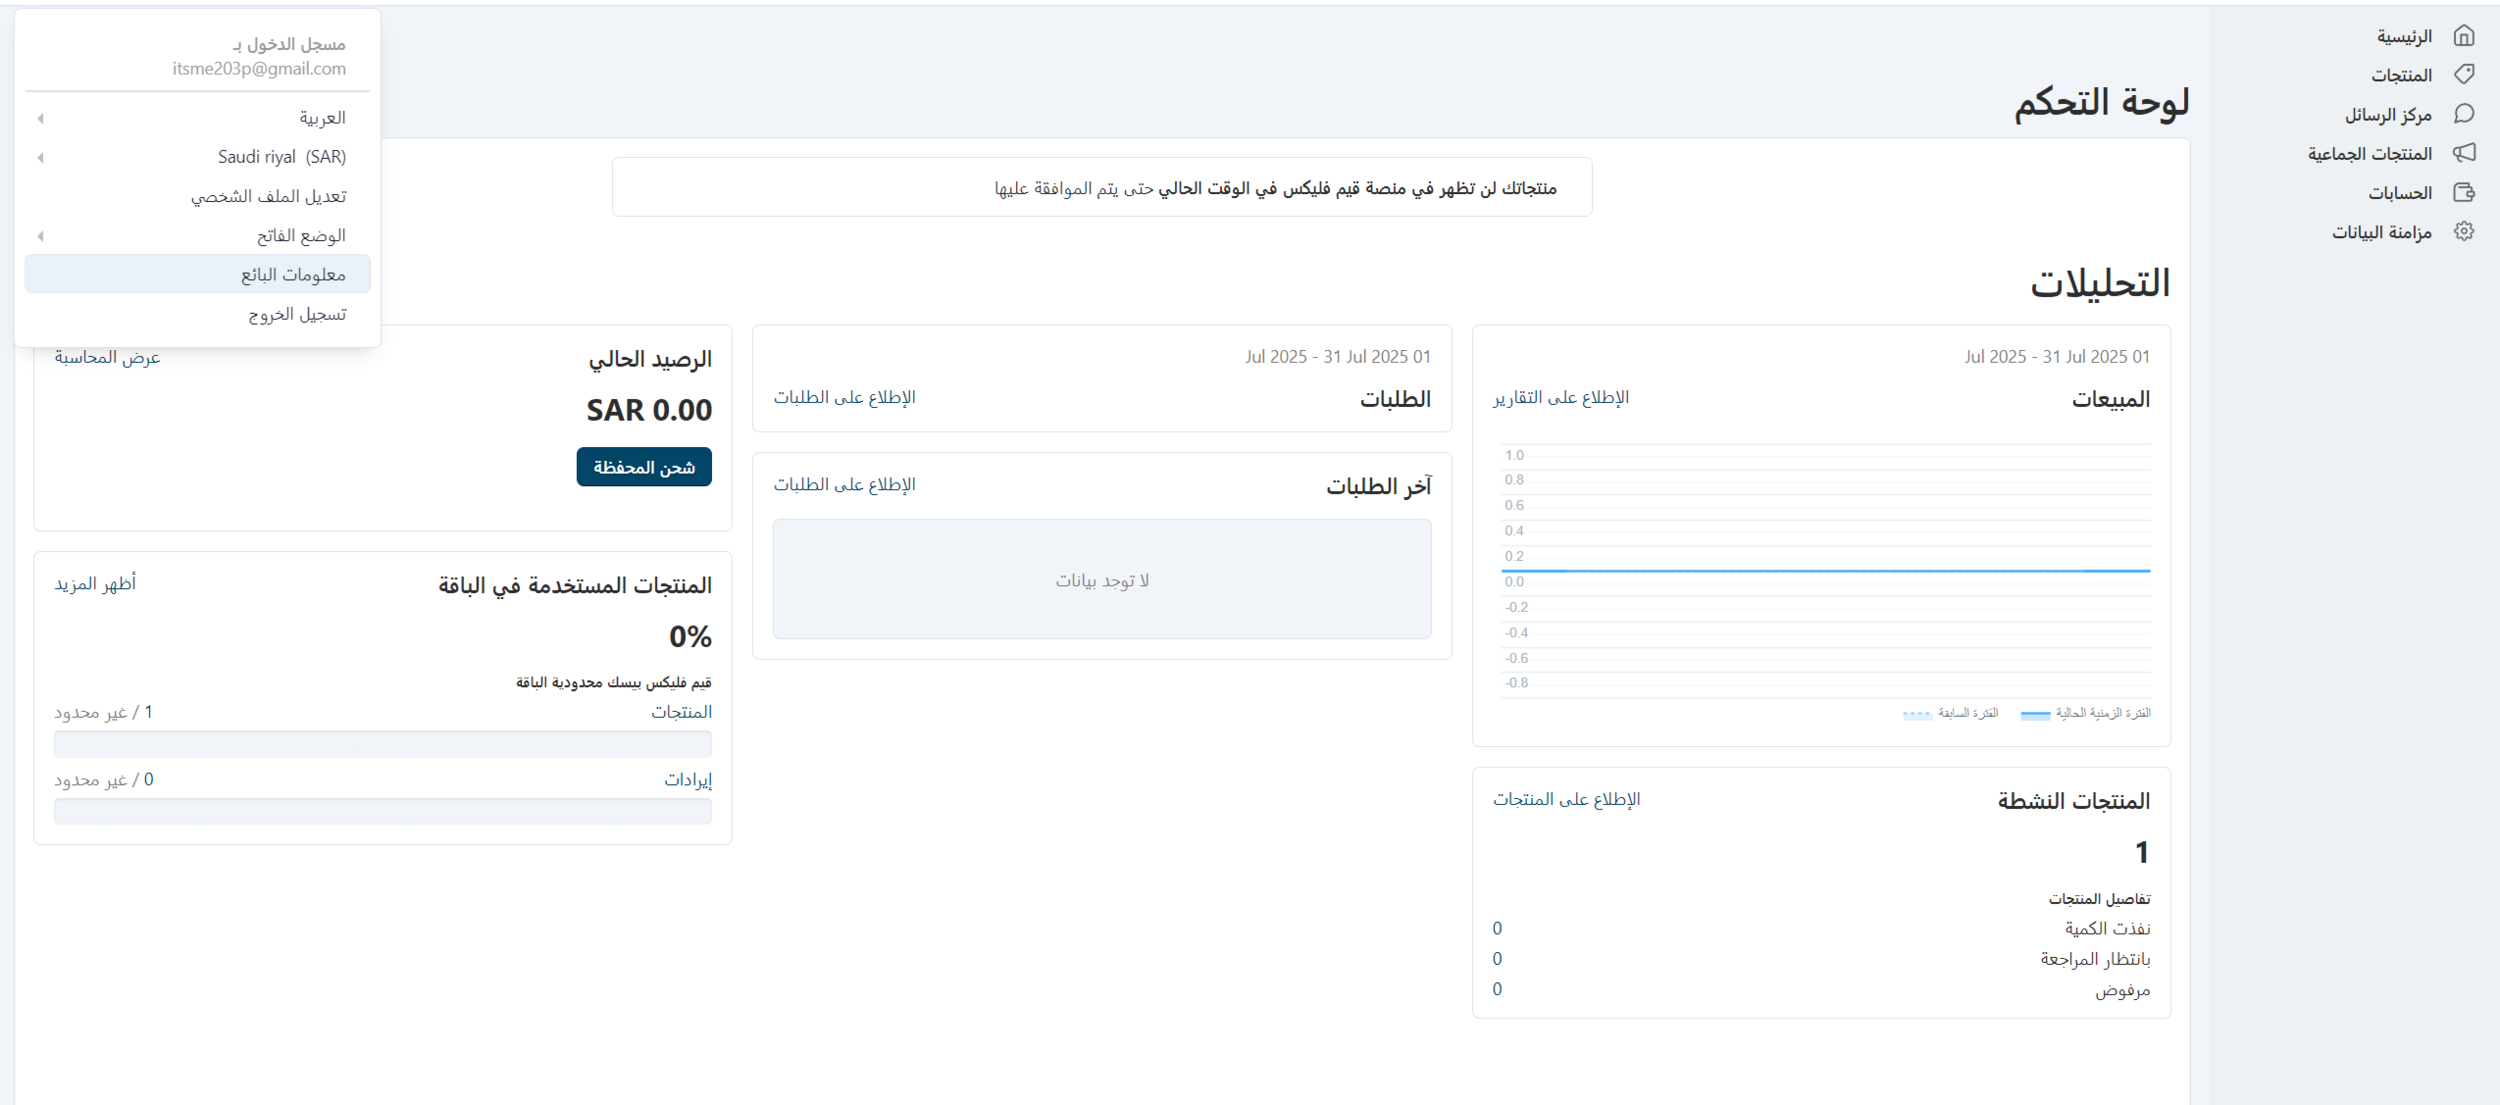Click the megaphone group products icon
The image size is (2500, 1105).
2463,153
